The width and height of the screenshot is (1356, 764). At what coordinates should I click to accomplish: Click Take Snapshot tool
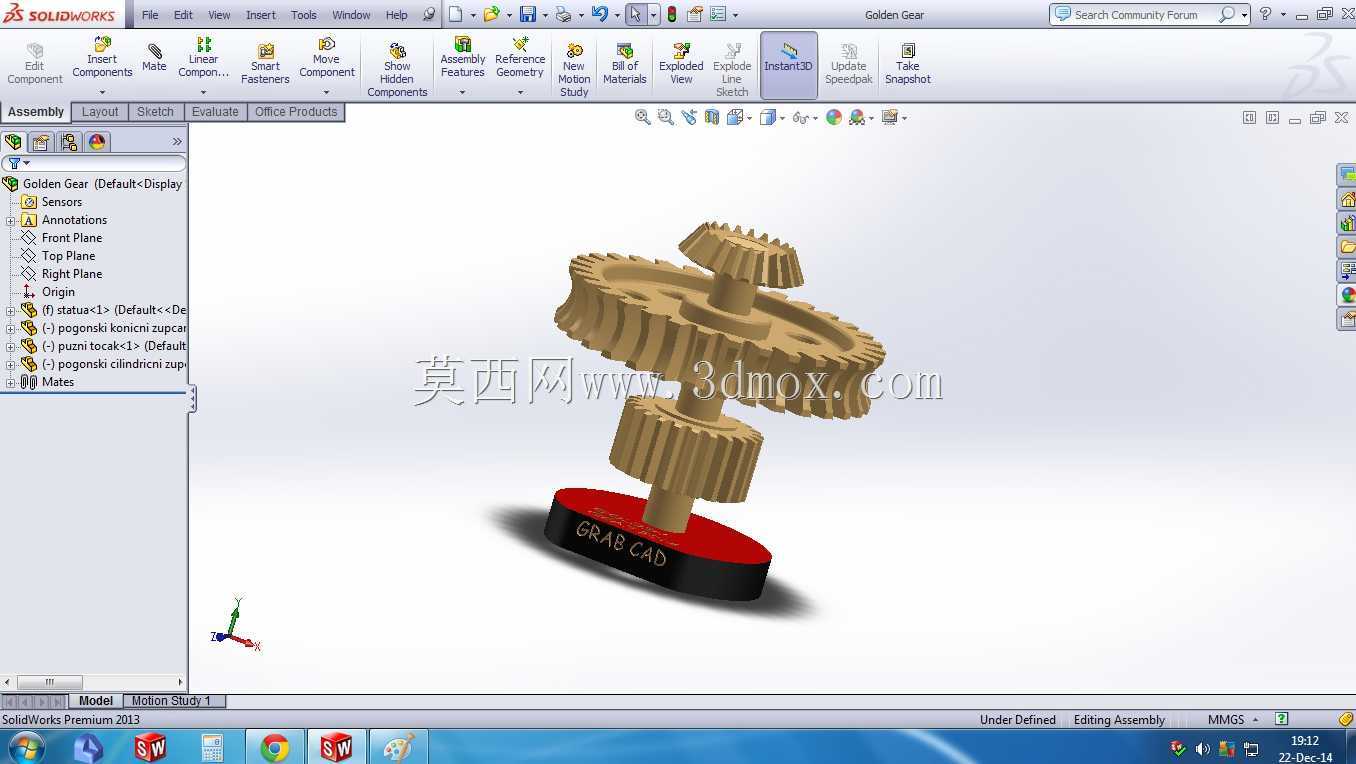point(907,64)
